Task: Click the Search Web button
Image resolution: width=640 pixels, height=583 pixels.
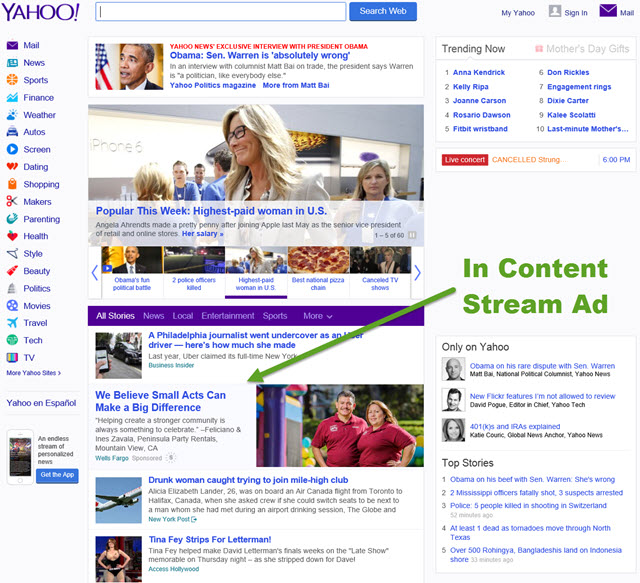Action: [383, 11]
